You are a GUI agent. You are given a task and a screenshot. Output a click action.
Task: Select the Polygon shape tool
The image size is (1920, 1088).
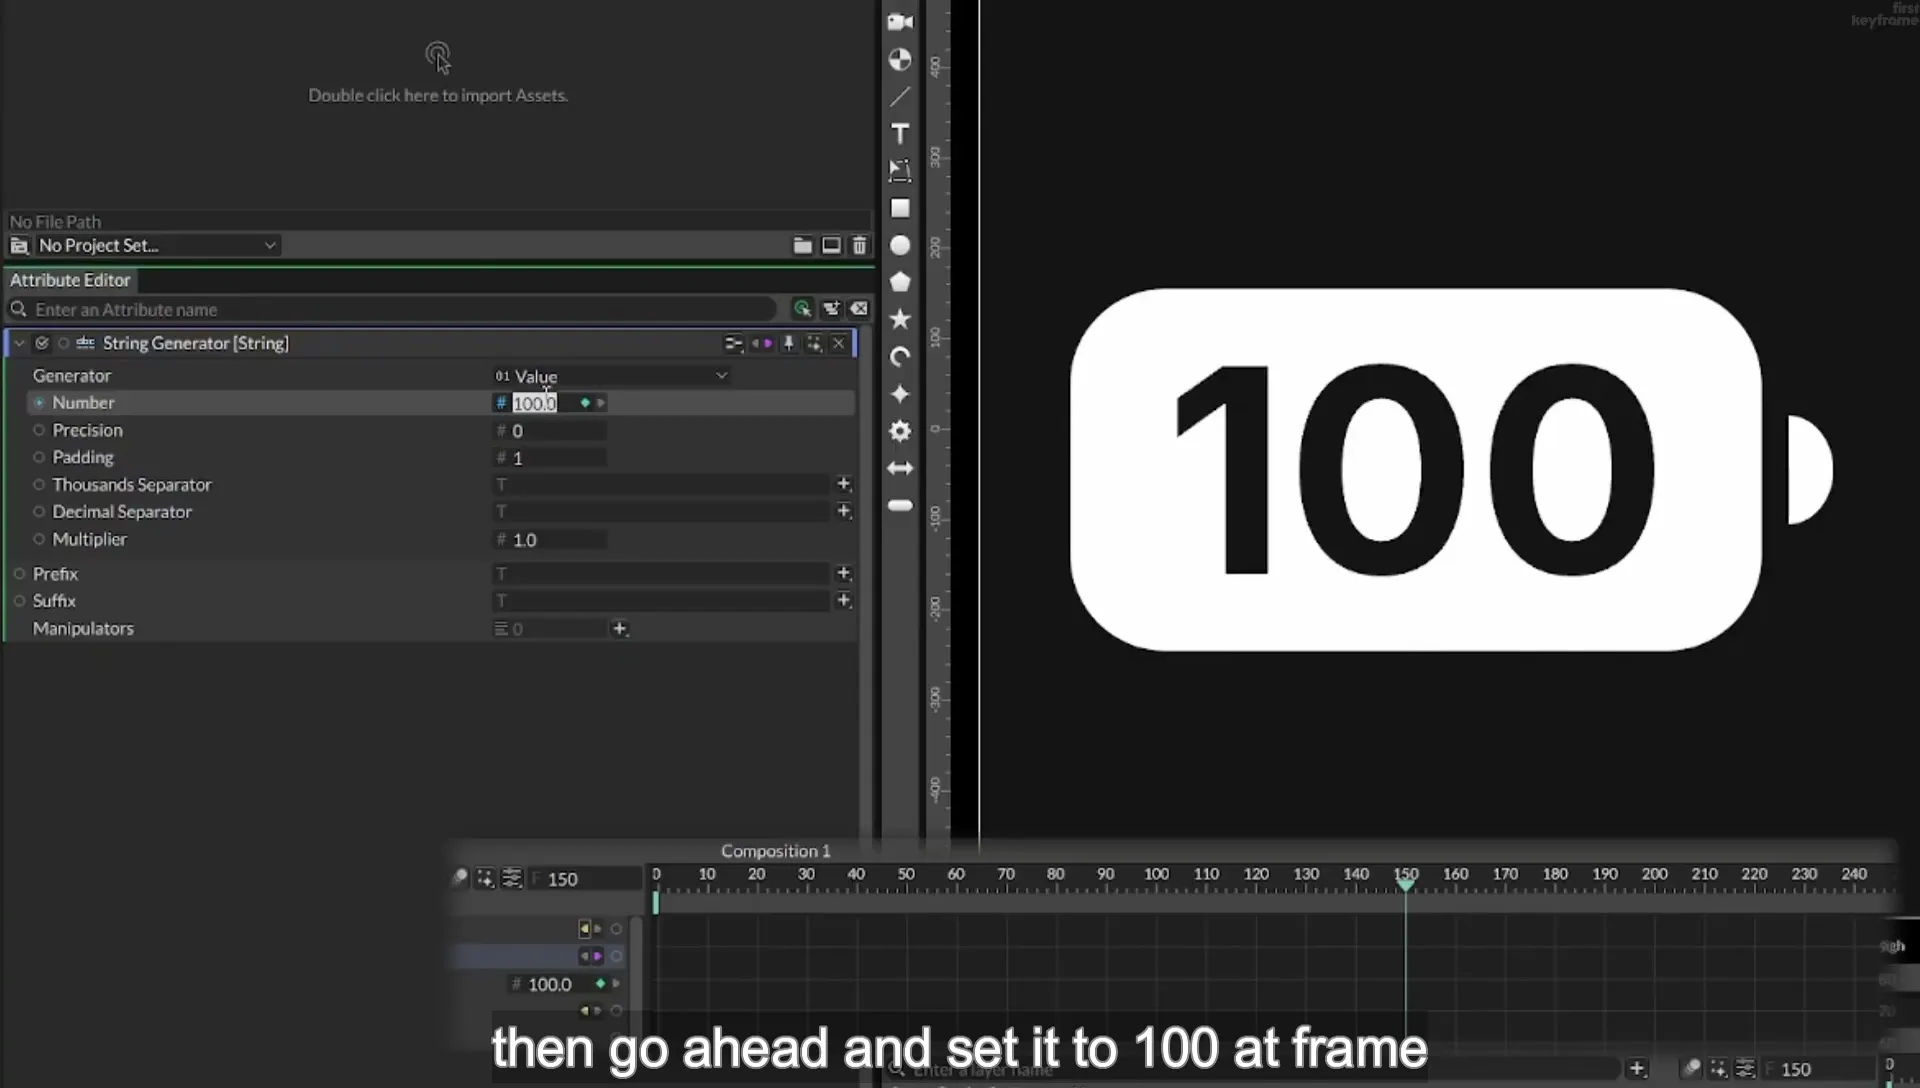(x=900, y=282)
